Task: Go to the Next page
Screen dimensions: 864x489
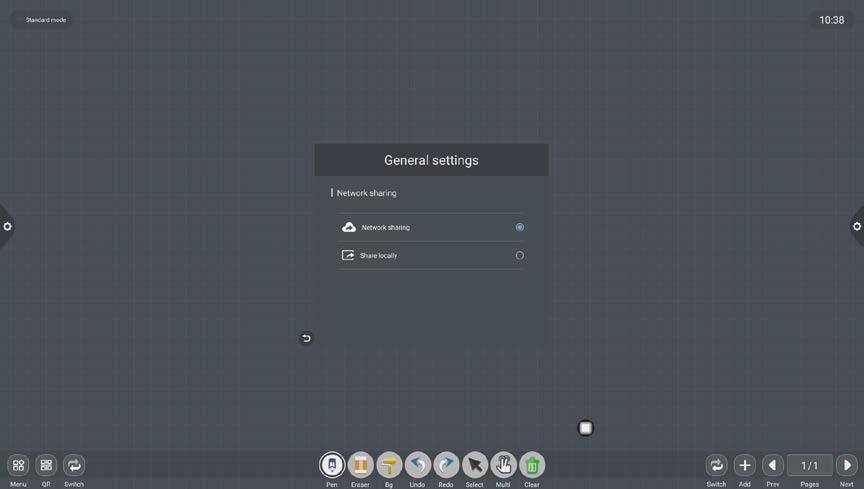Action: 847,465
